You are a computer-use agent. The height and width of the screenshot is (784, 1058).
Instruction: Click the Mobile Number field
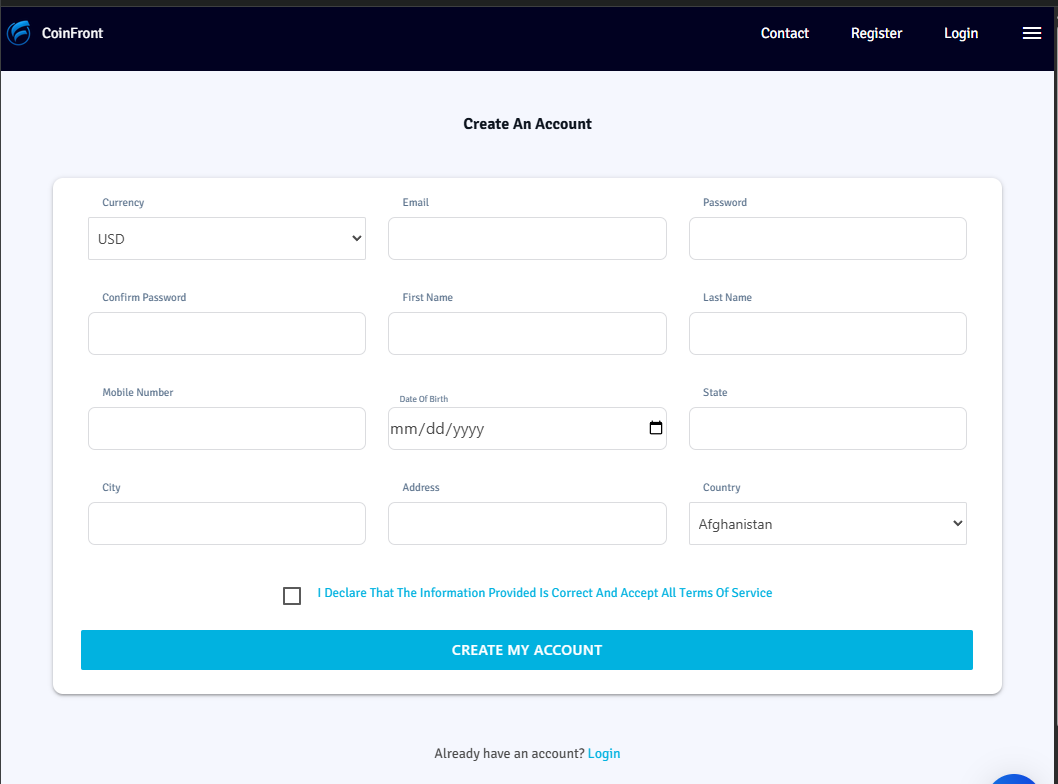click(x=226, y=428)
